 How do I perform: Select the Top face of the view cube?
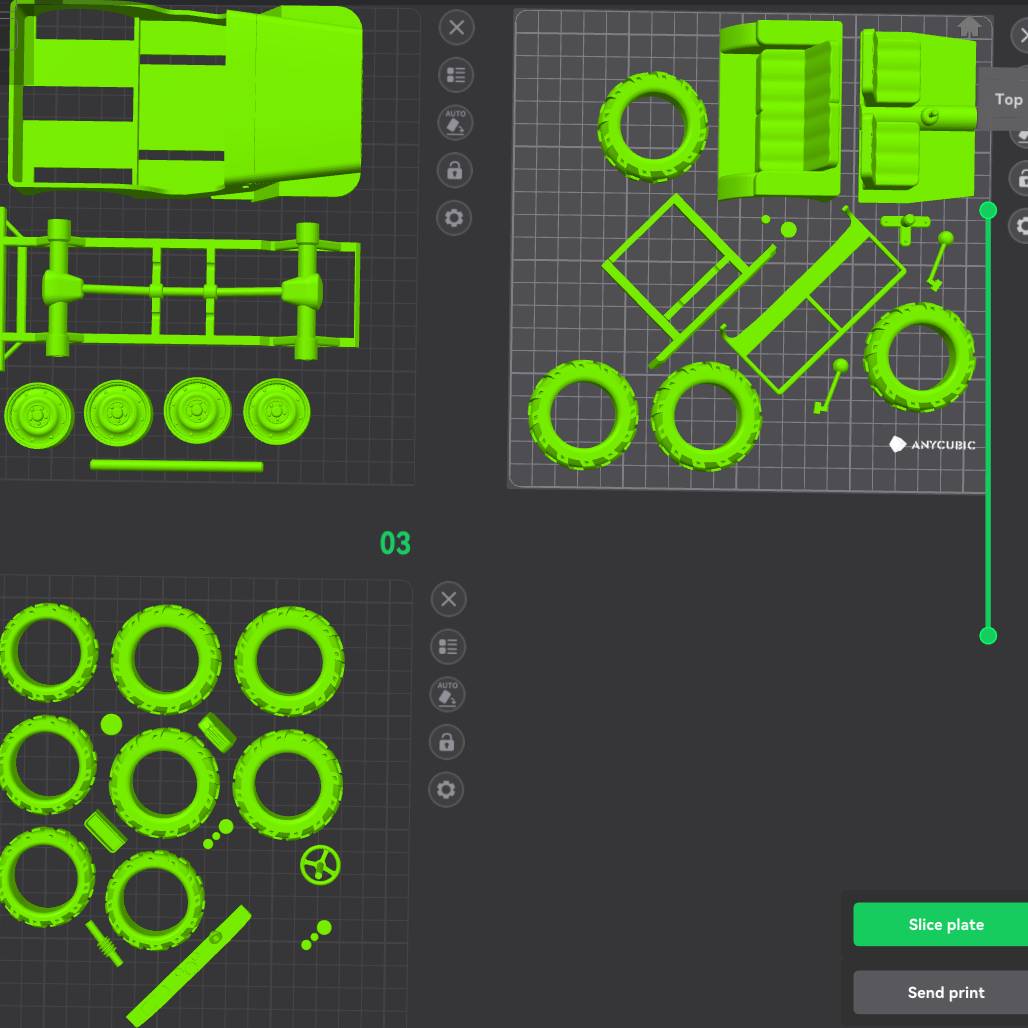click(1005, 99)
